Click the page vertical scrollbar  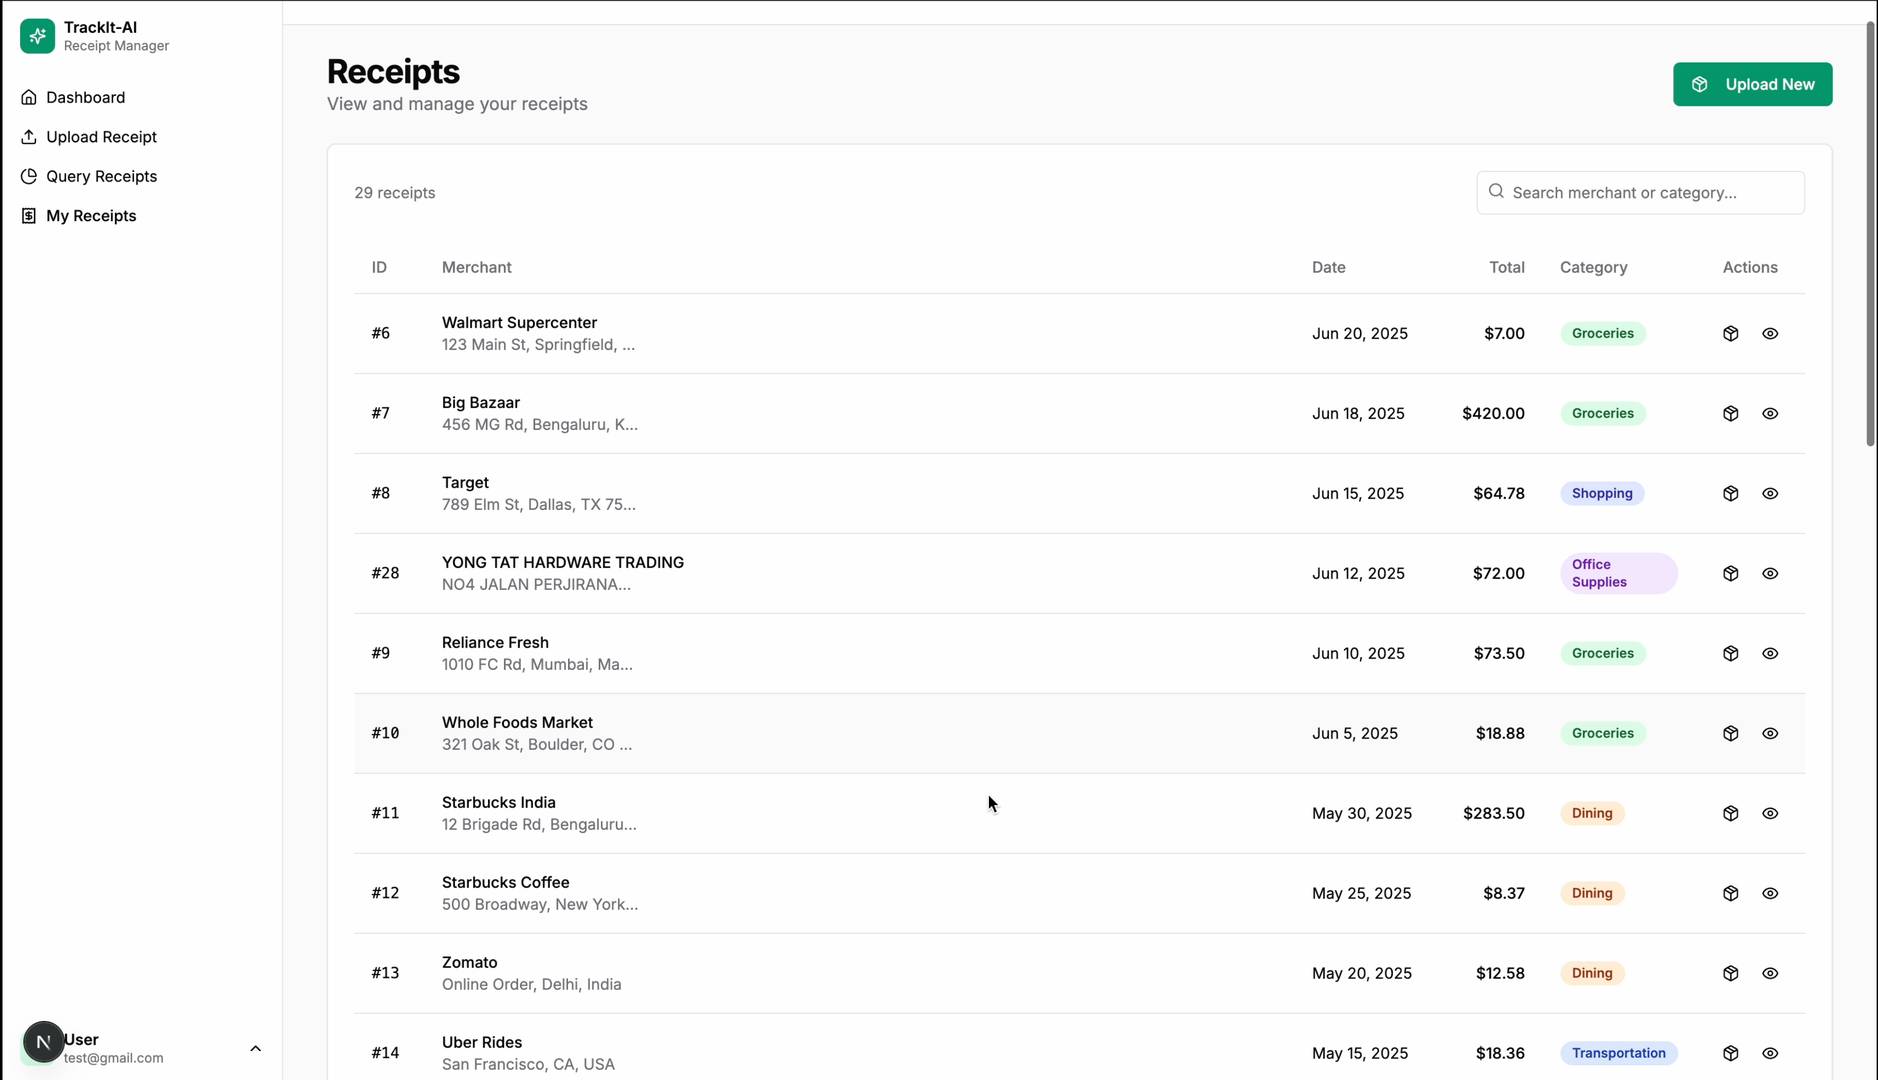point(1870,235)
